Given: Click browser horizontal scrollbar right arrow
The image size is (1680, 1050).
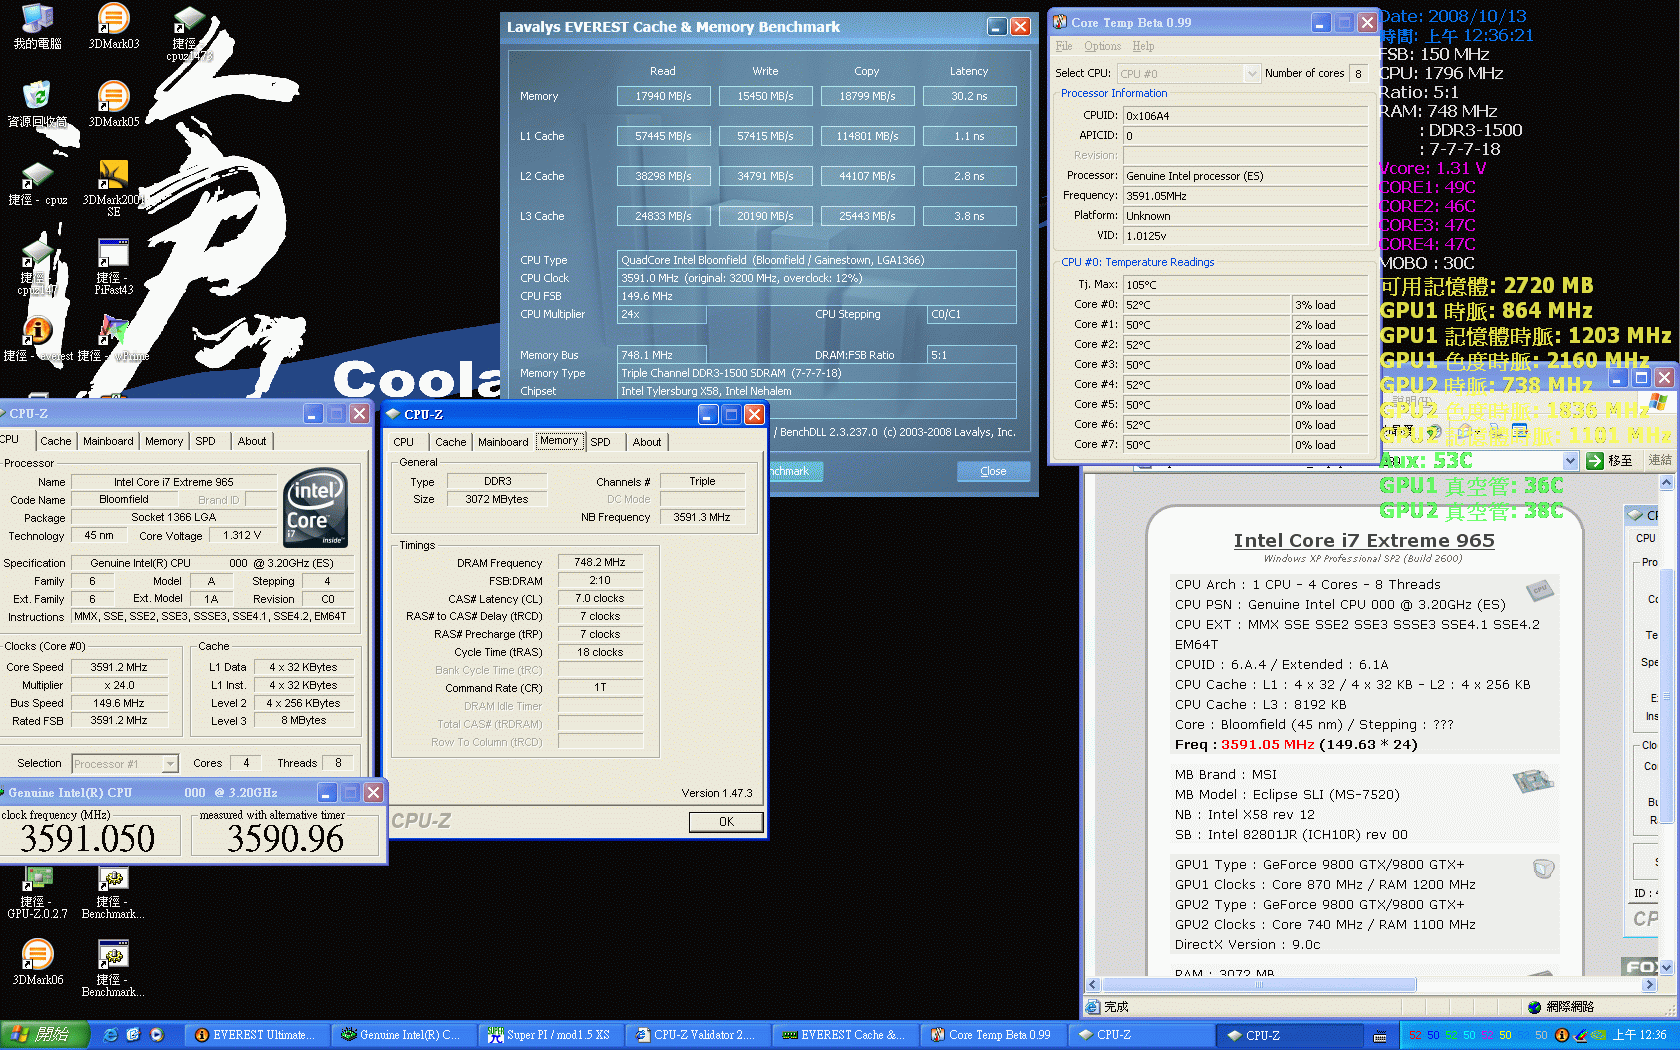Looking at the screenshot, I should 1649,985.
